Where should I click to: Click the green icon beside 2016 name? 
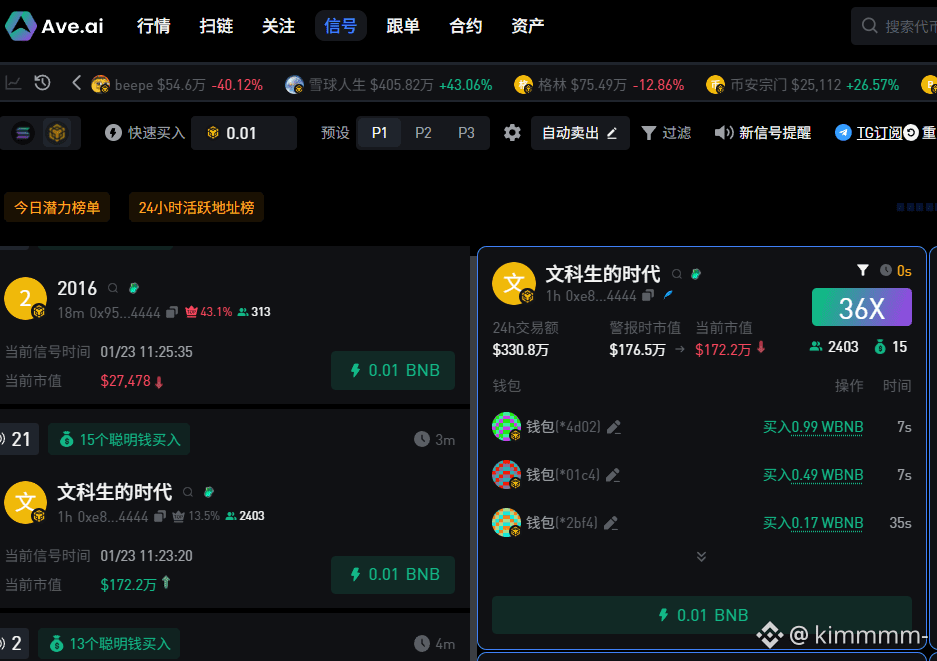pyautogui.click(x=134, y=288)
